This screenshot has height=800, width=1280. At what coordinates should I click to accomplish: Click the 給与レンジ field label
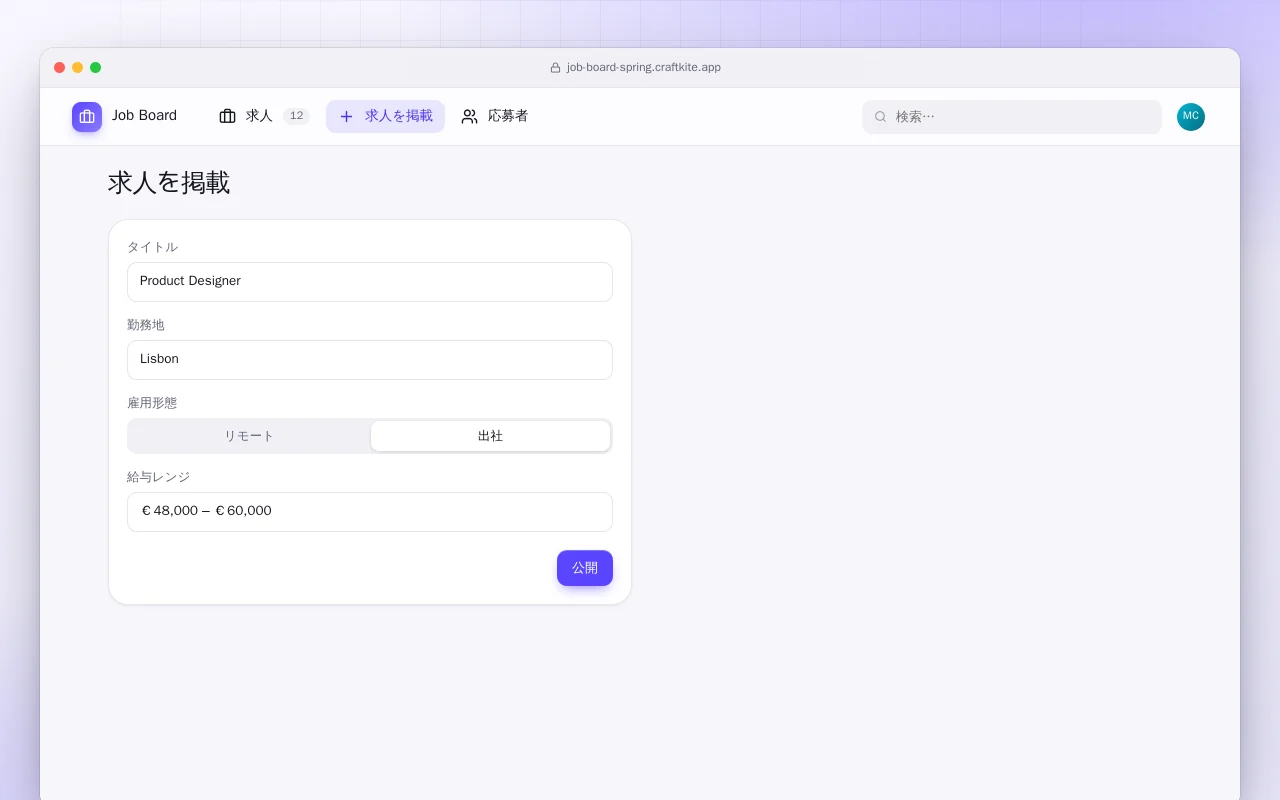coord(159,477)
